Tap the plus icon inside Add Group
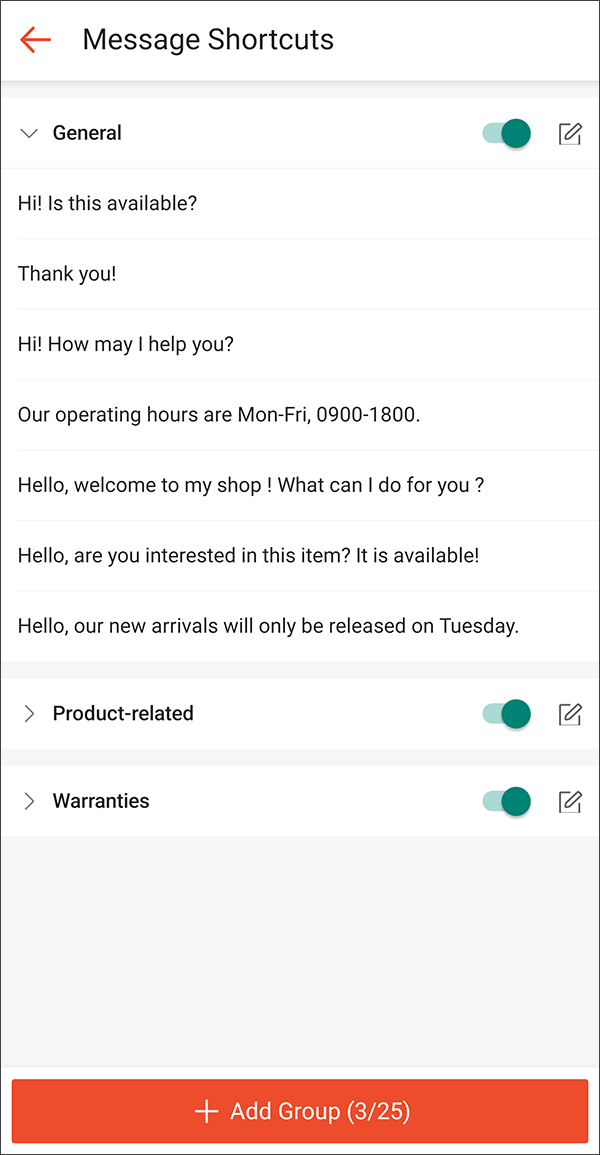 (206, 1111)
